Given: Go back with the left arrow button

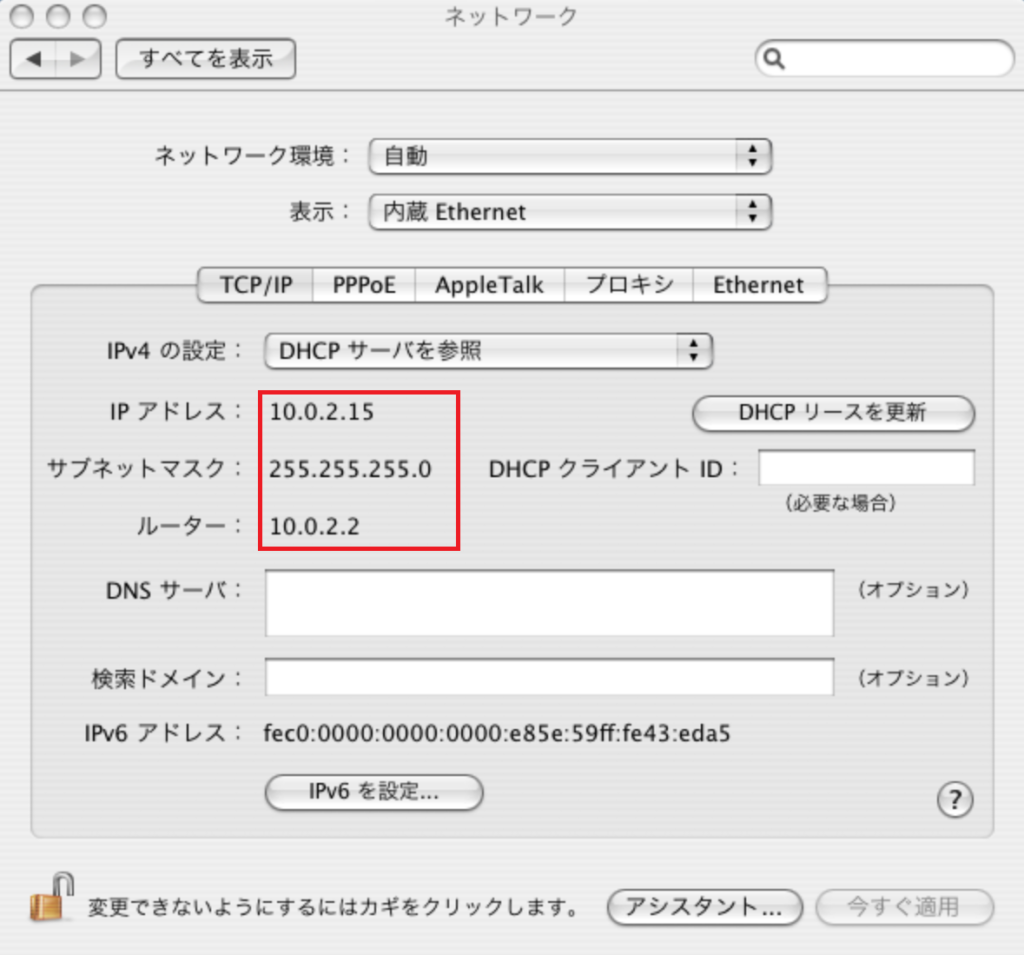Looking at the screenshot, I should coord(33,59).
